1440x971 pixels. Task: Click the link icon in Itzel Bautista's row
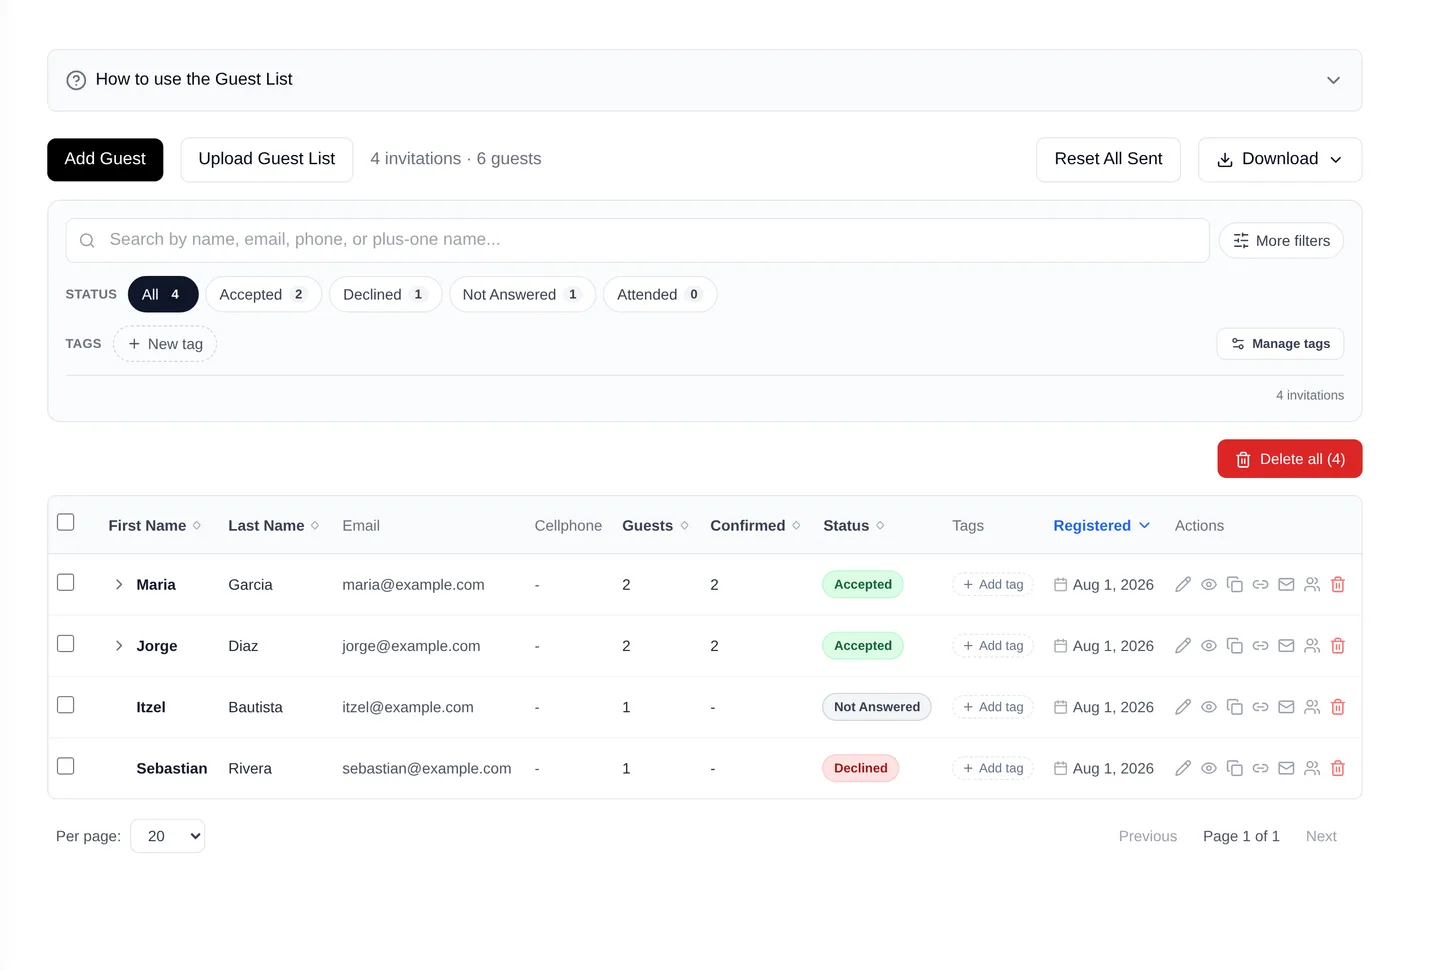point(1261,707)
